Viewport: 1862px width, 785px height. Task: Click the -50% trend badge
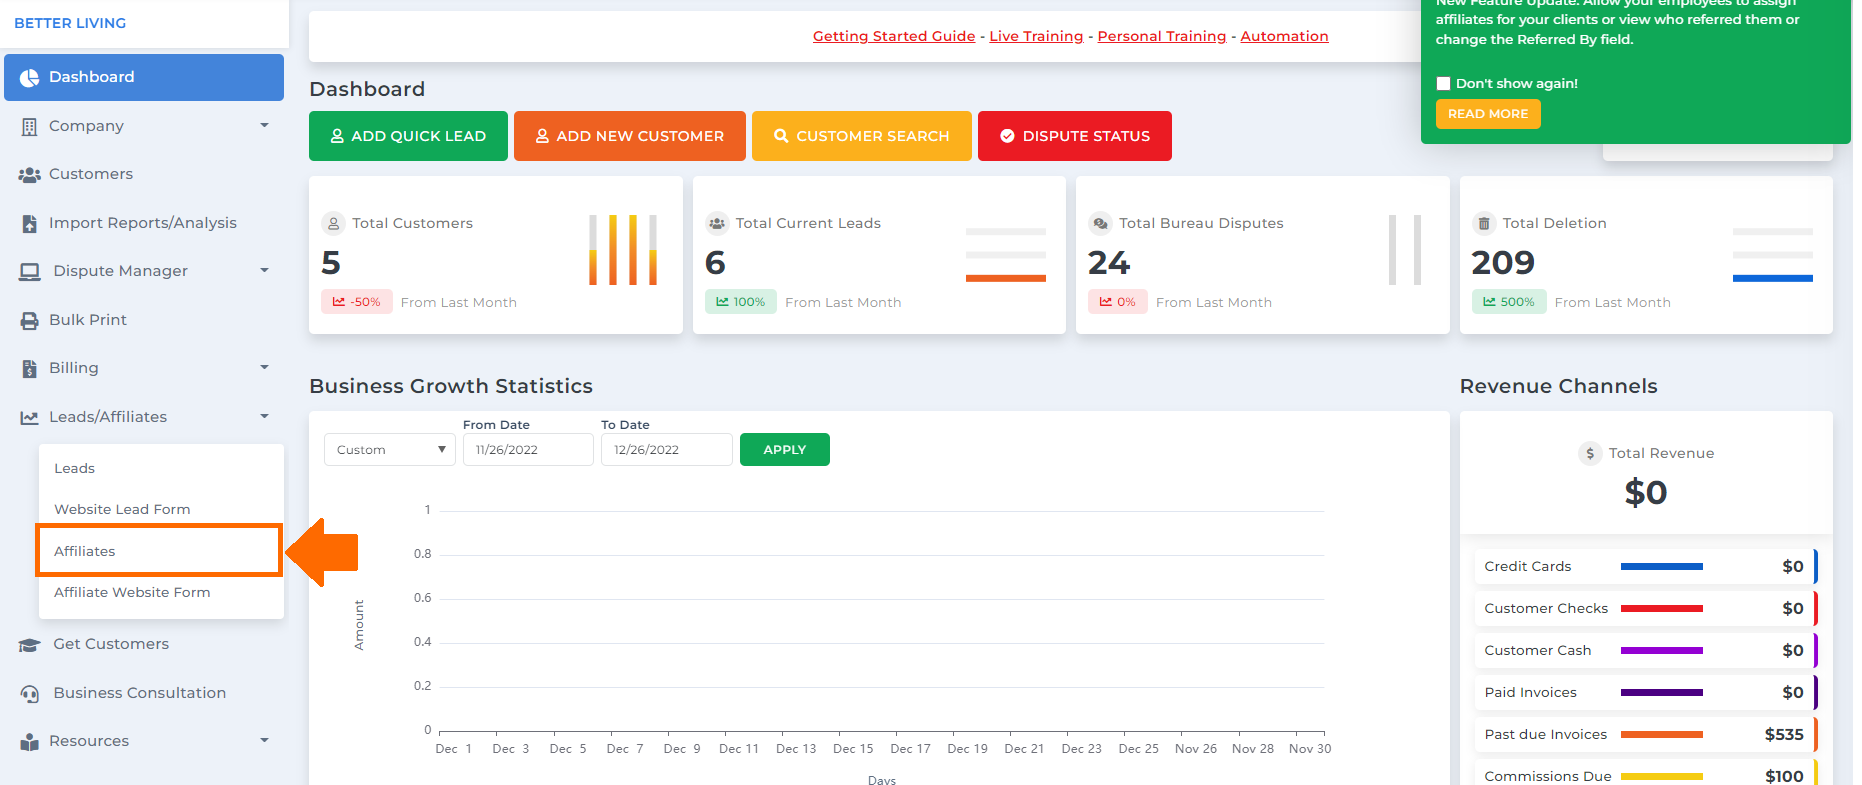(x=356, y=302)
